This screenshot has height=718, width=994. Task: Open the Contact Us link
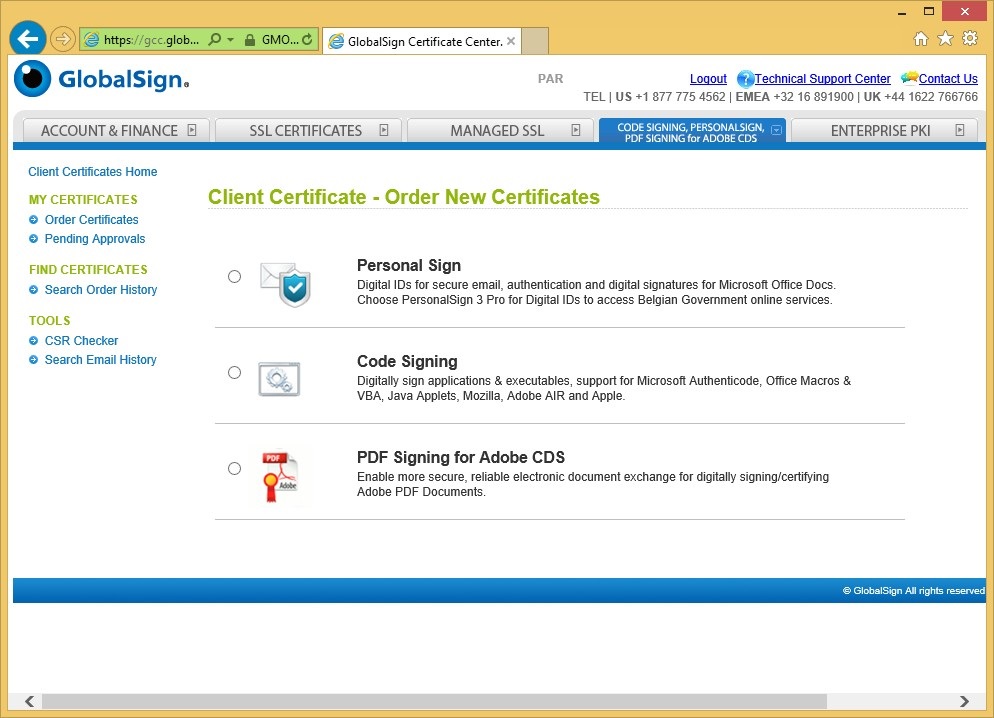click(x=948, y=79)
